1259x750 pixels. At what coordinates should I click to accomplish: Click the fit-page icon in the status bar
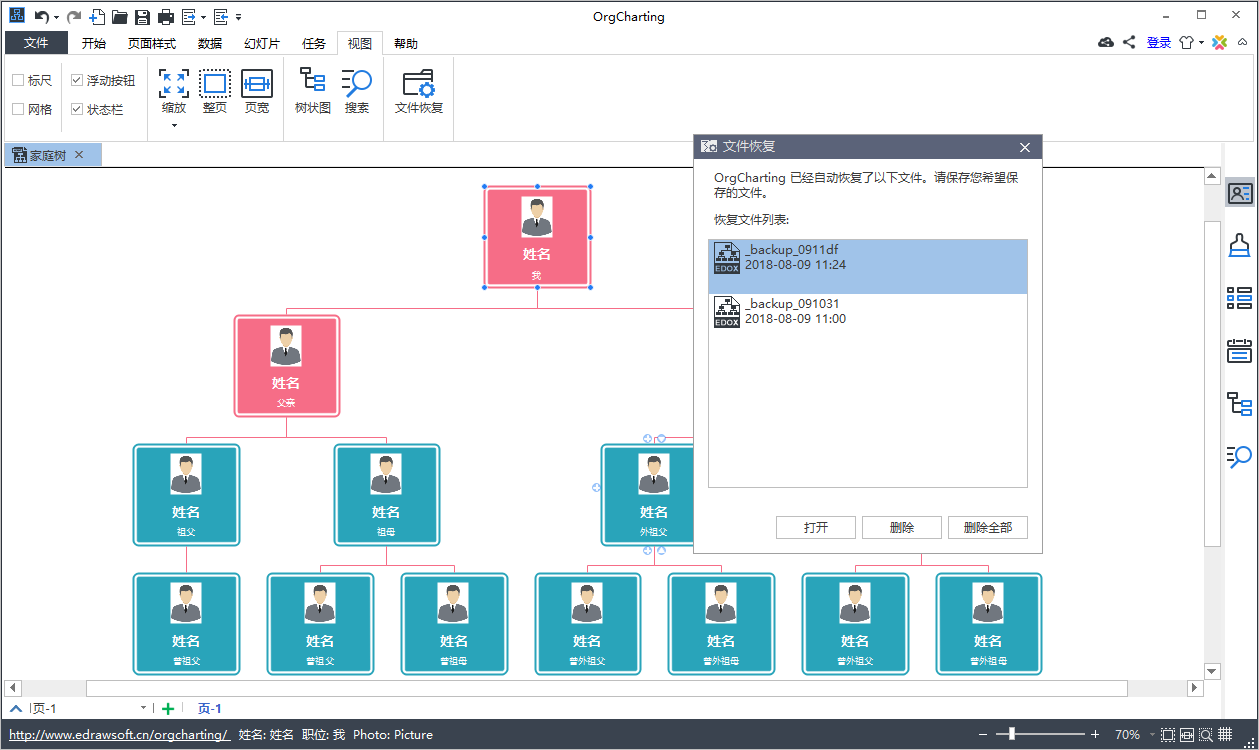(1168, 735)
